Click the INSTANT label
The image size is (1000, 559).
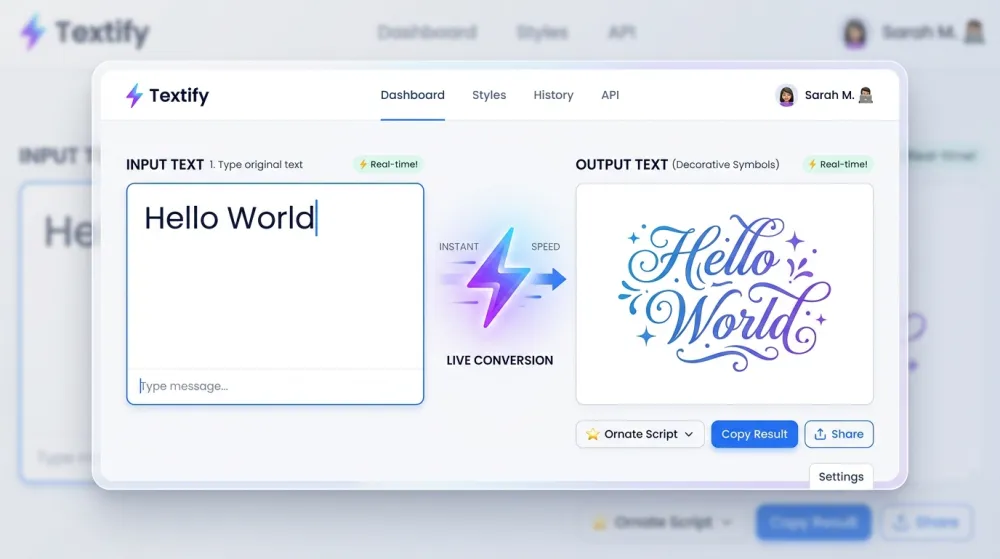[459, 247]
